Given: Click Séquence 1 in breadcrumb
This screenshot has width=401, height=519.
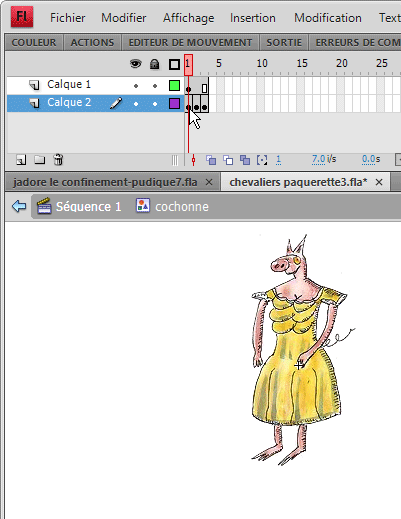Looking at the screenshot, I should 88,207.
